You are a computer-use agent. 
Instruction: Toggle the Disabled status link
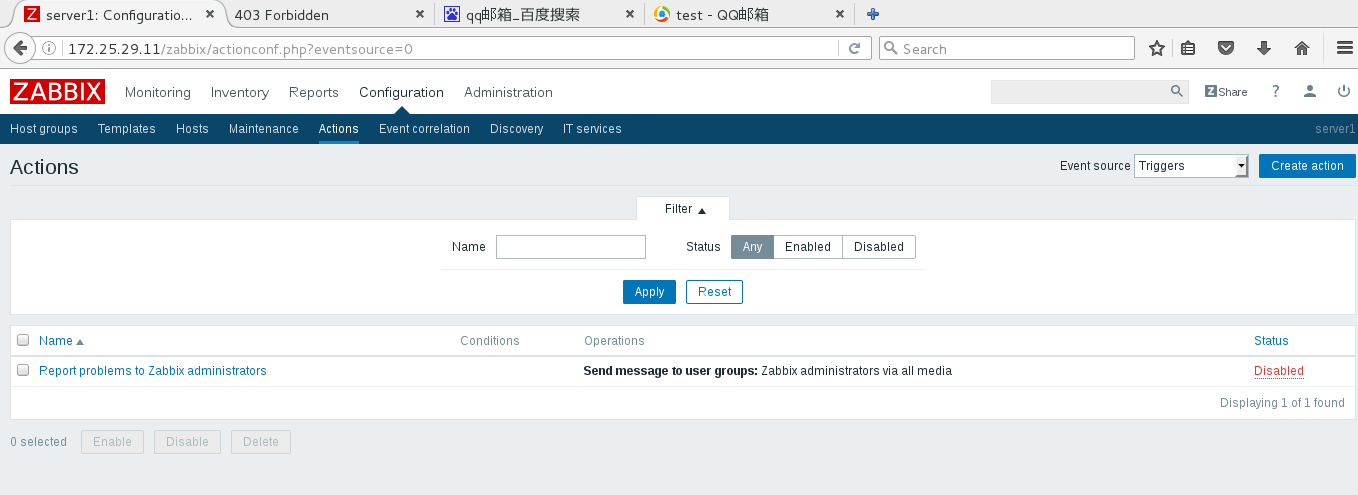coord(1279,371)
